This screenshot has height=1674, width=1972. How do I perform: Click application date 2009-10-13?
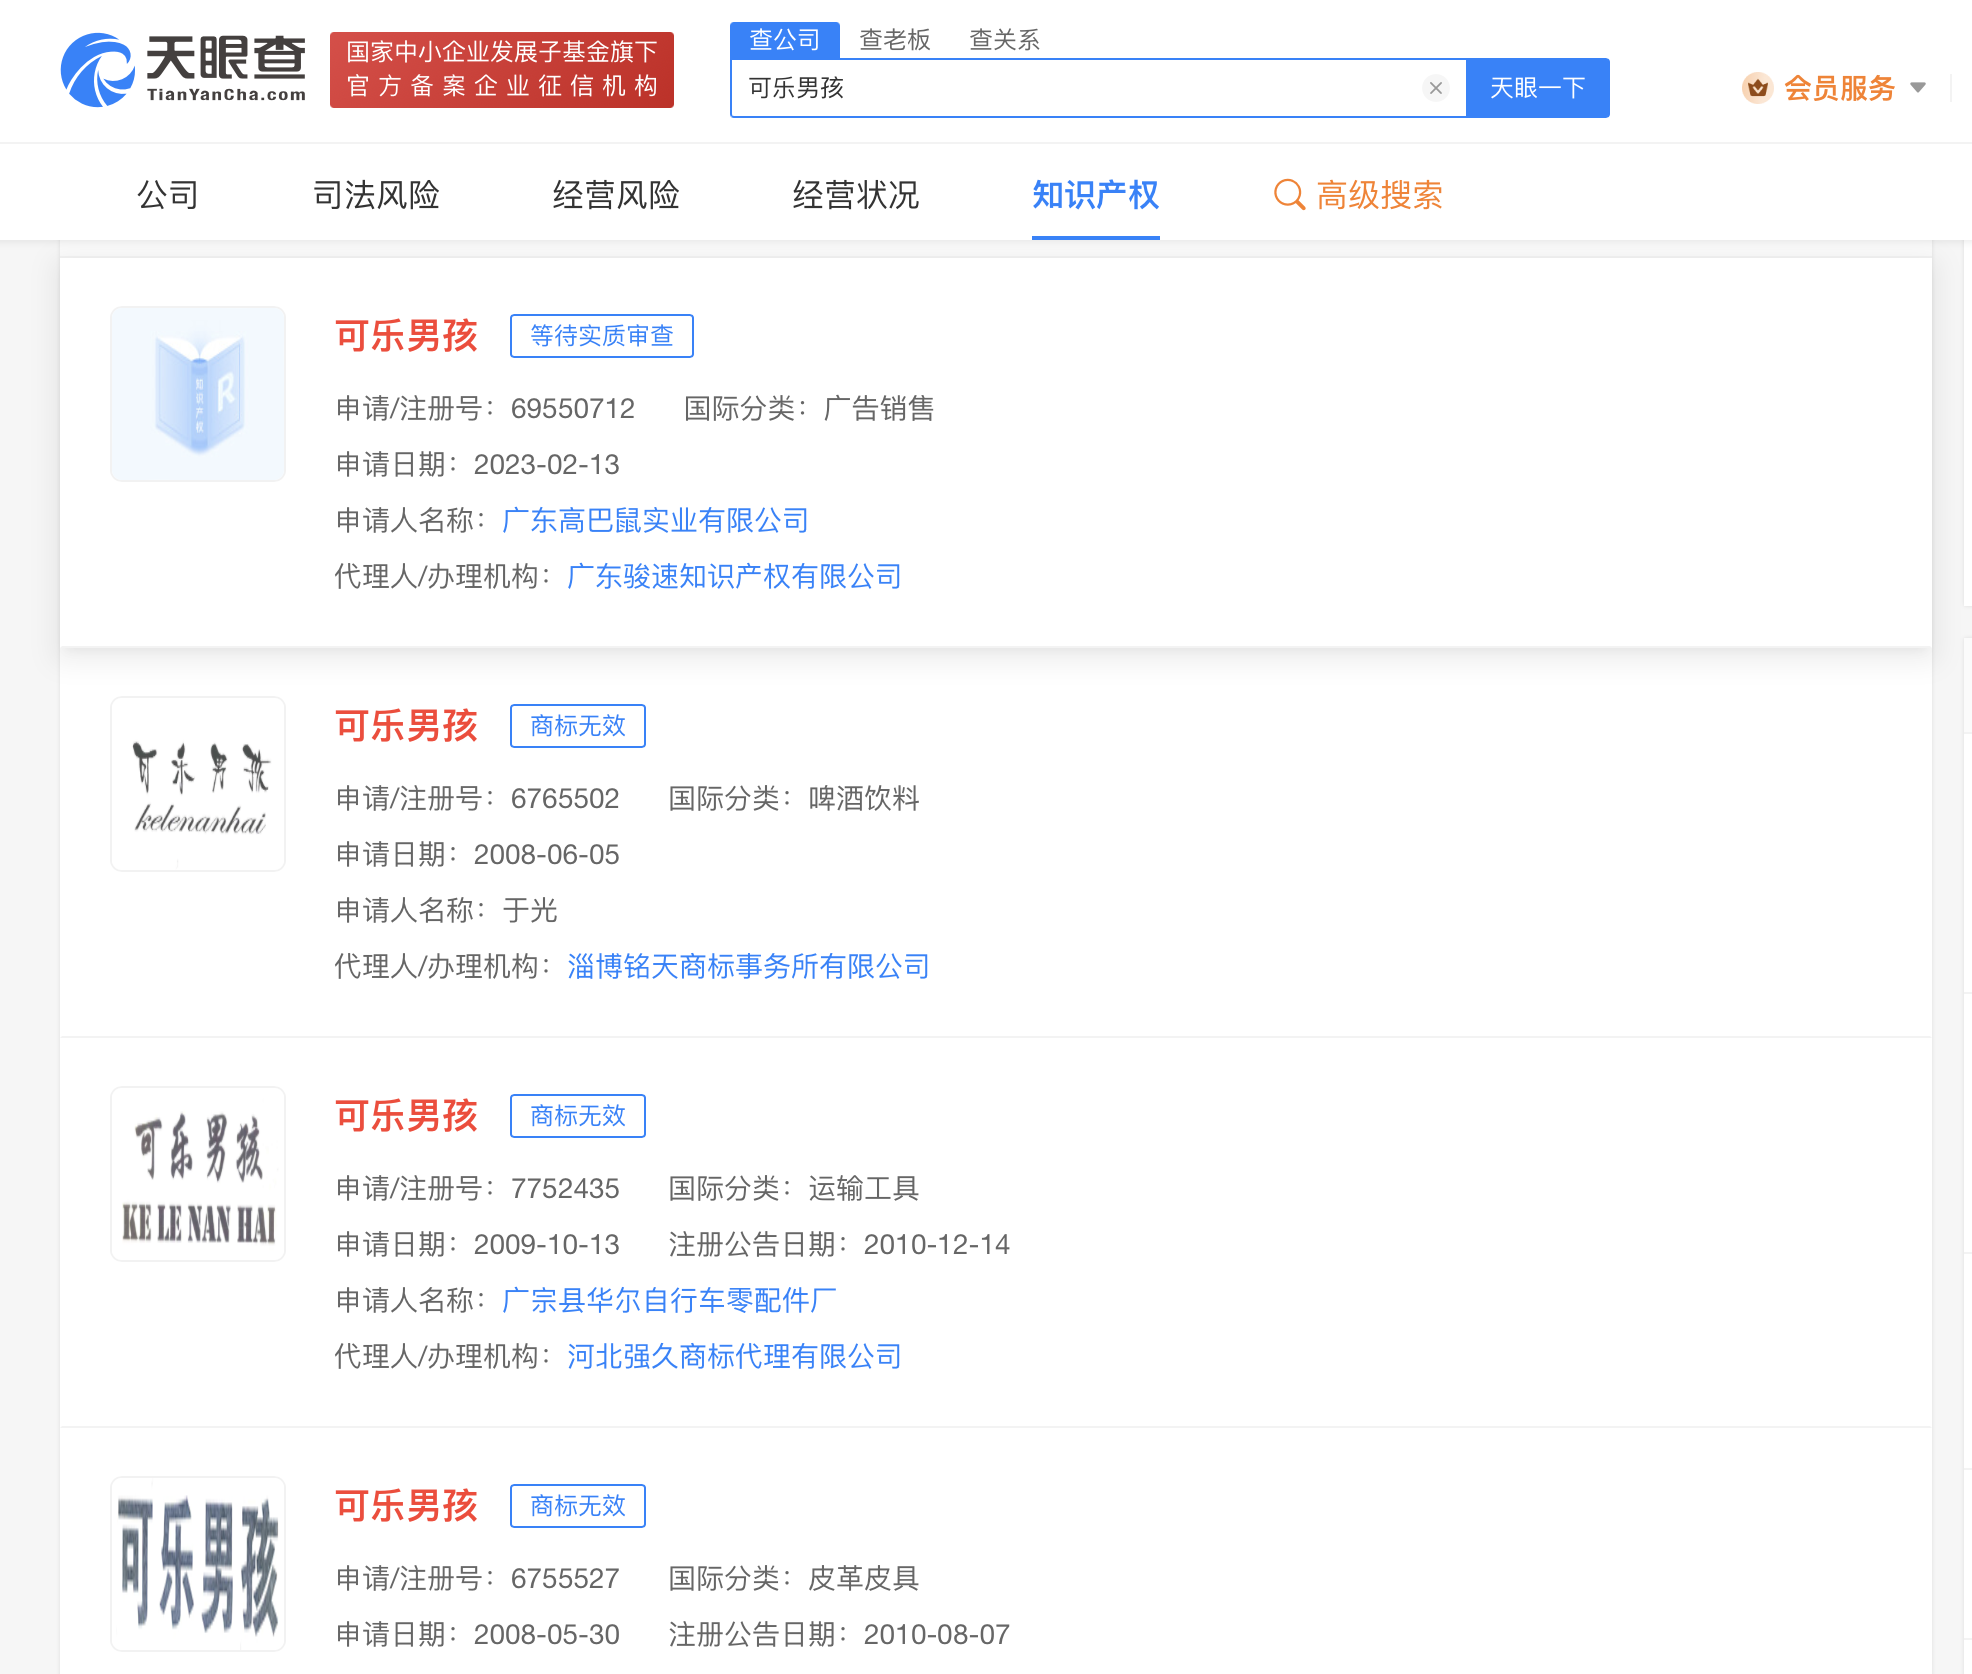547,1244
